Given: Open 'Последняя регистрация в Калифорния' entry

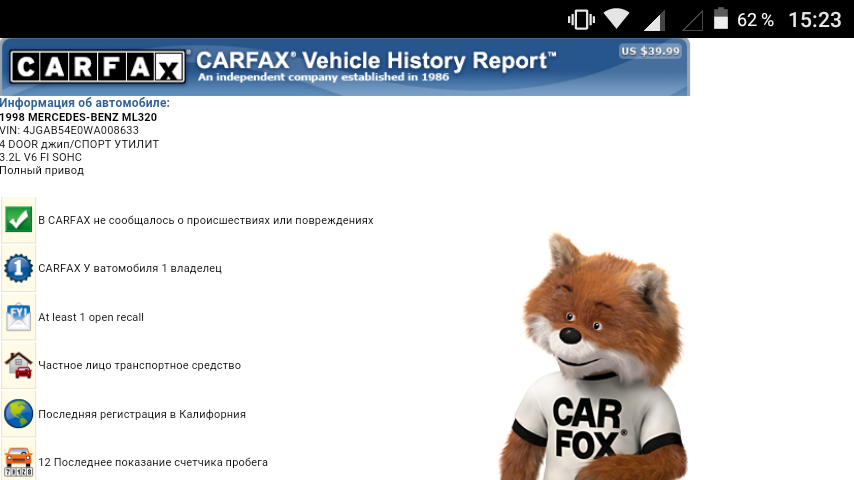Looking at the screenshot, I should coord(141,414).
